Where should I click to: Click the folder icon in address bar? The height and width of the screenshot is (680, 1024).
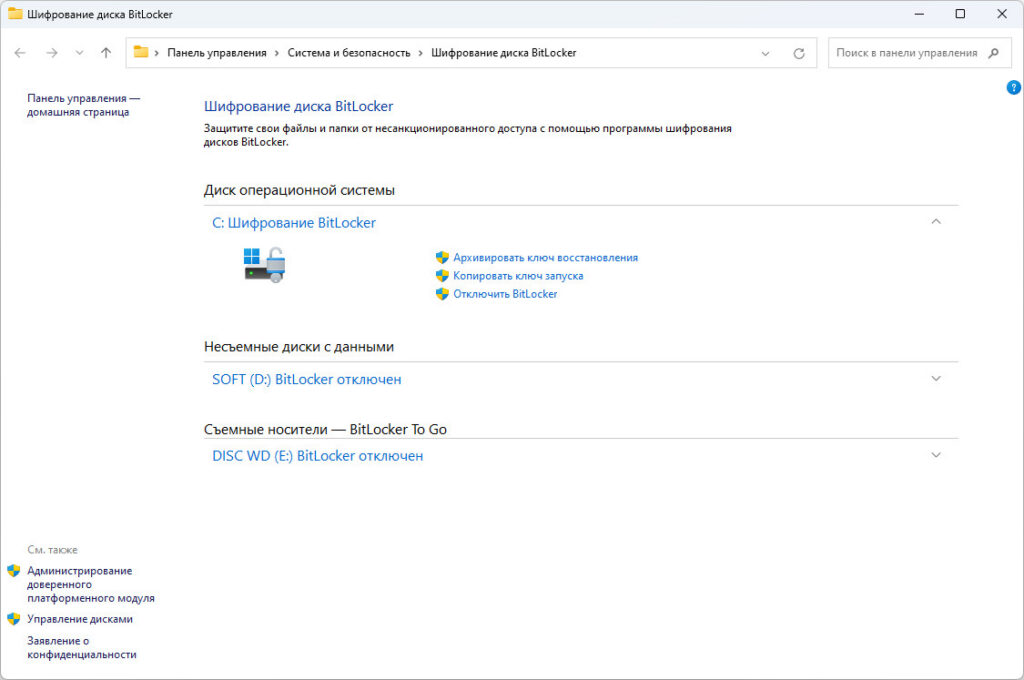pyautogui.click(x=140, y=52)
